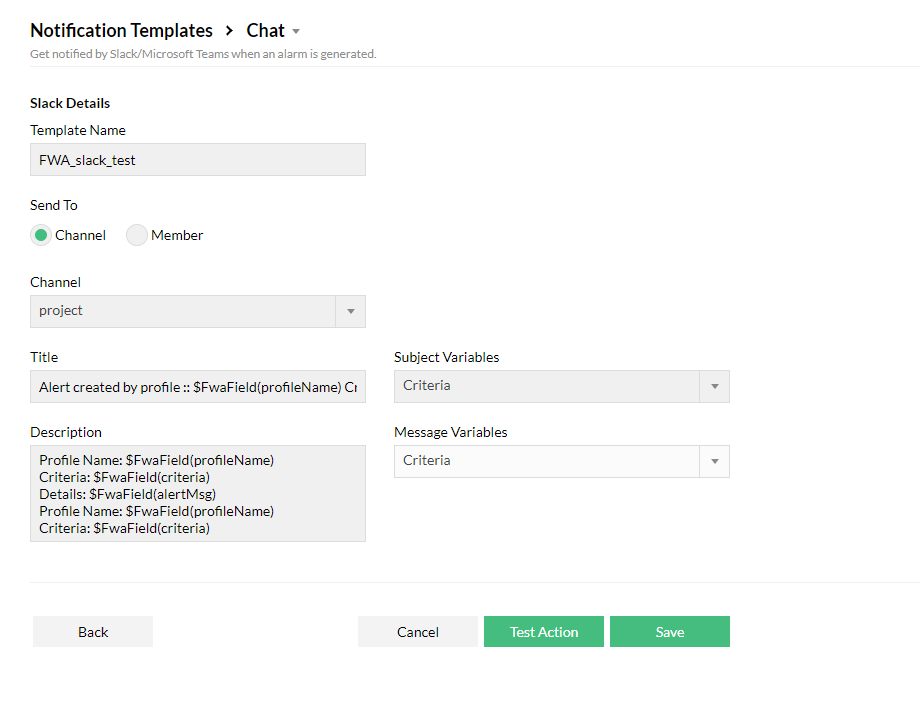920x703 pixels.
Task: Click the Message Variables arrow icon
Action: [714, 461]
